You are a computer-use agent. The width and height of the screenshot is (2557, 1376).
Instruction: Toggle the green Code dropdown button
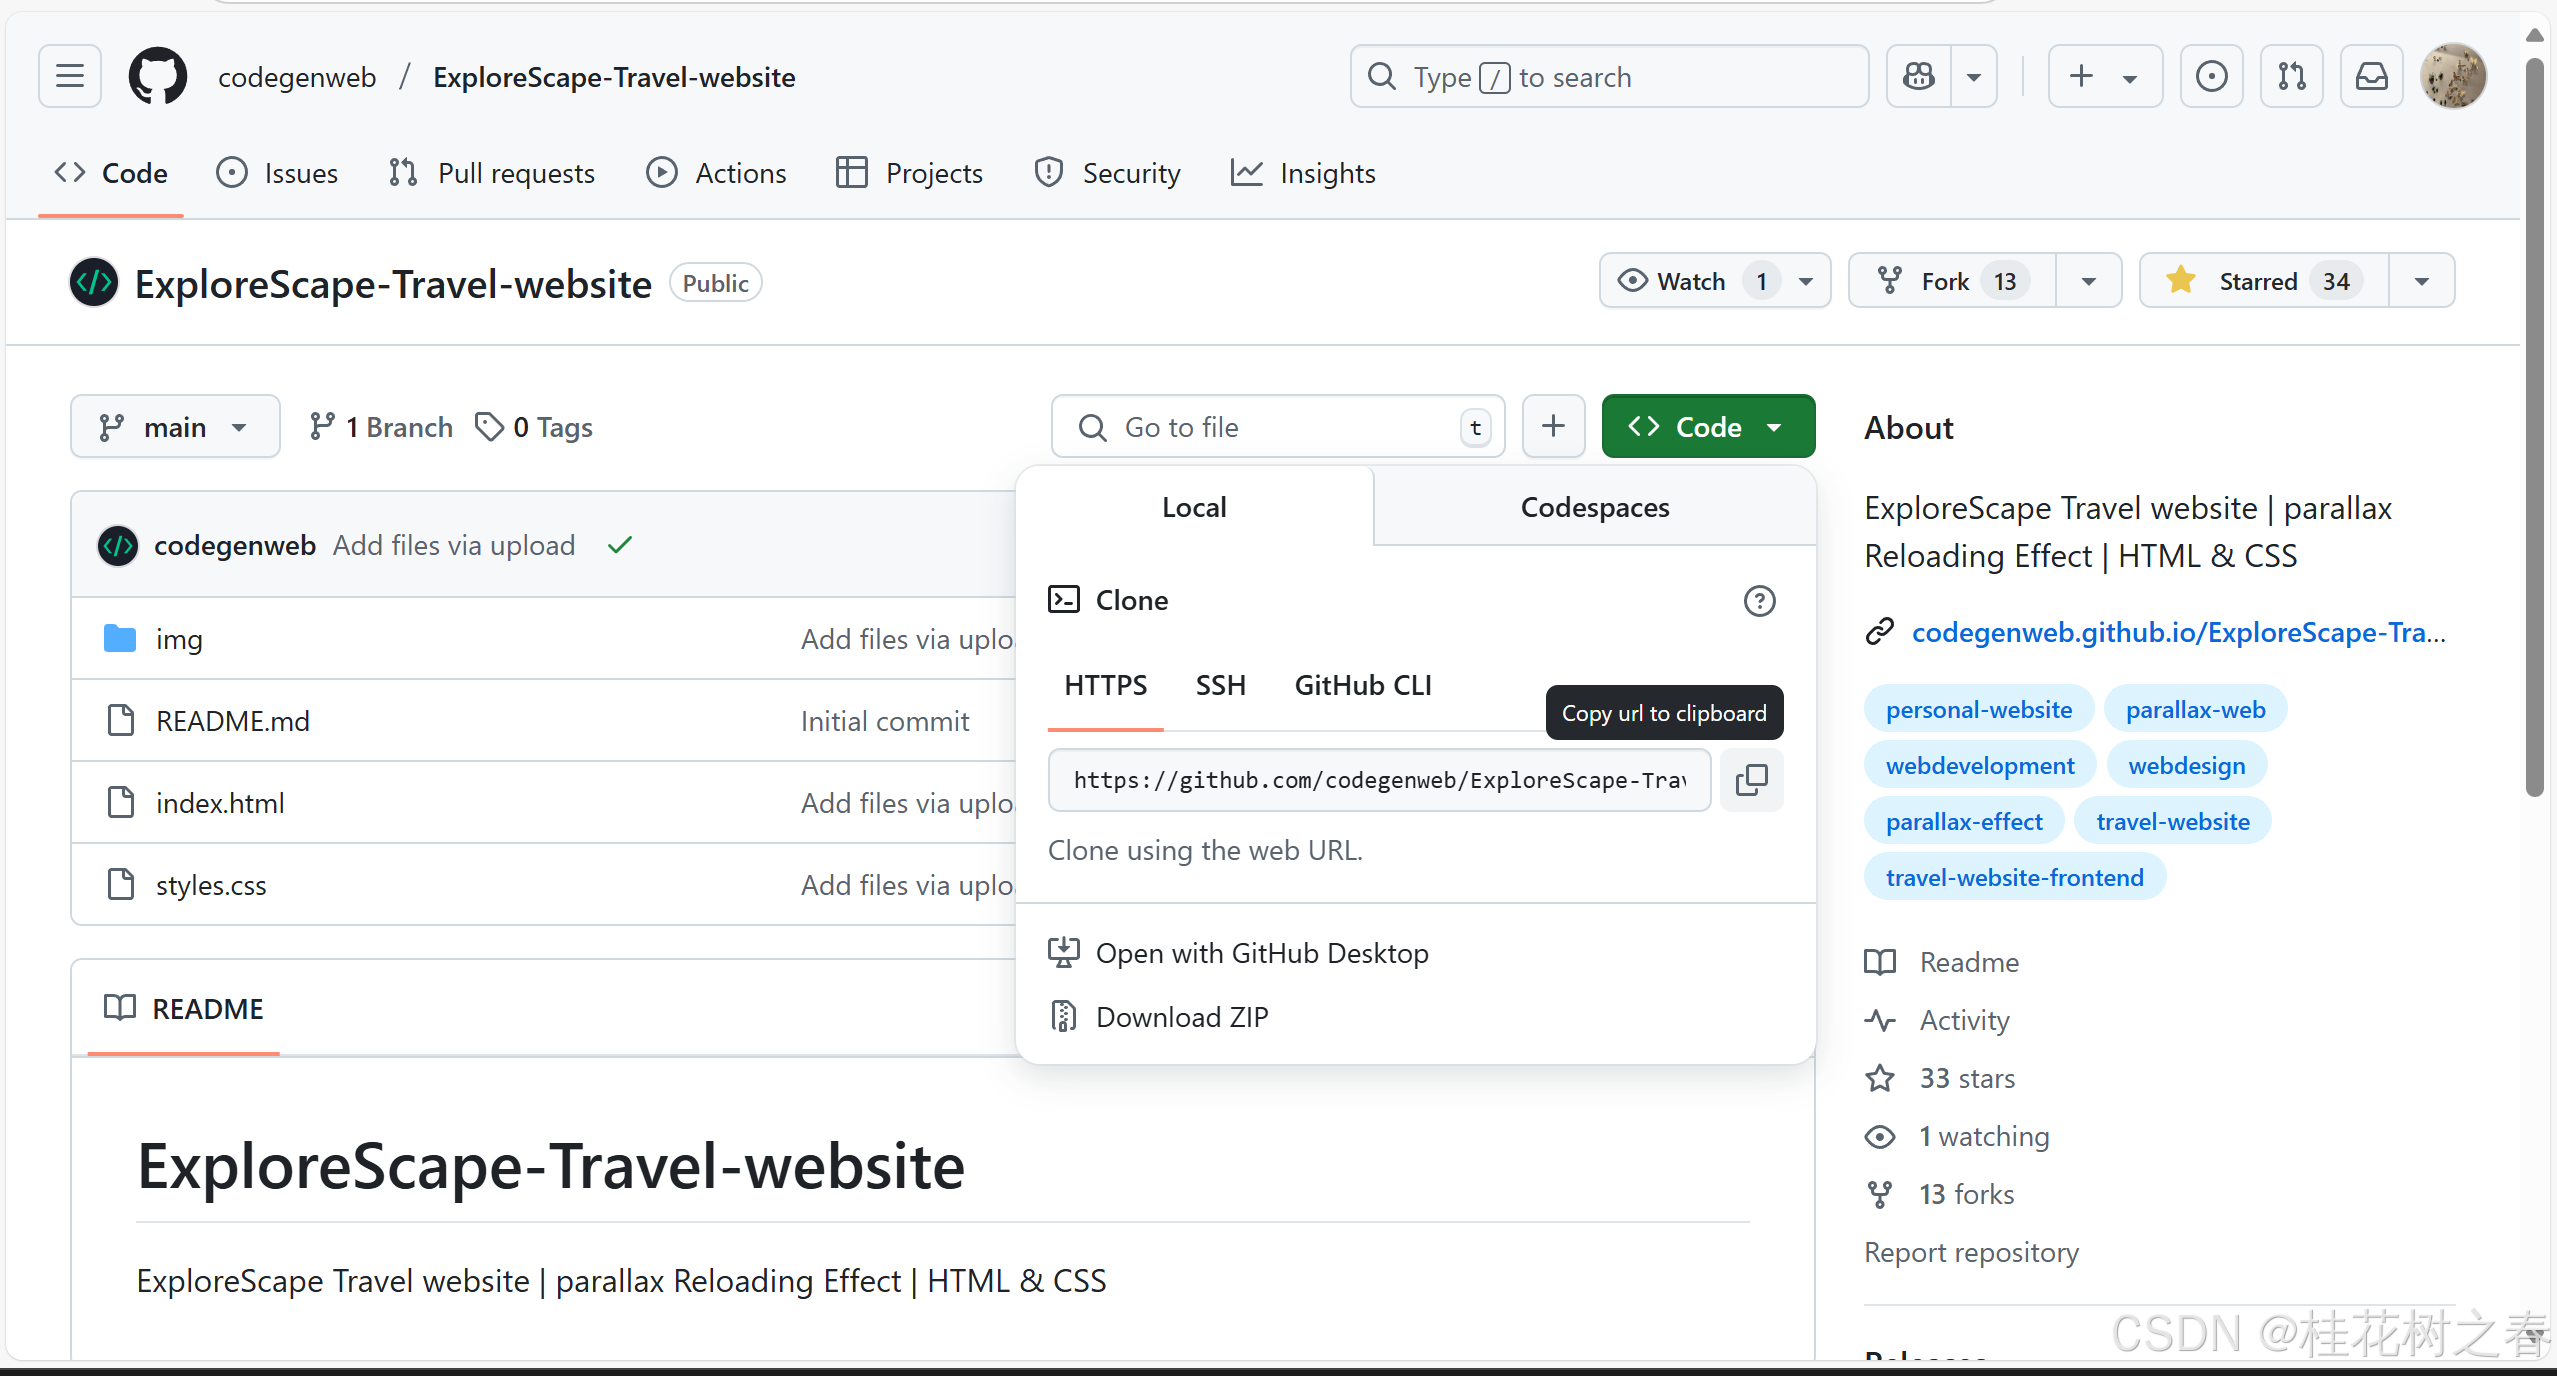(x=1708, y=427)
